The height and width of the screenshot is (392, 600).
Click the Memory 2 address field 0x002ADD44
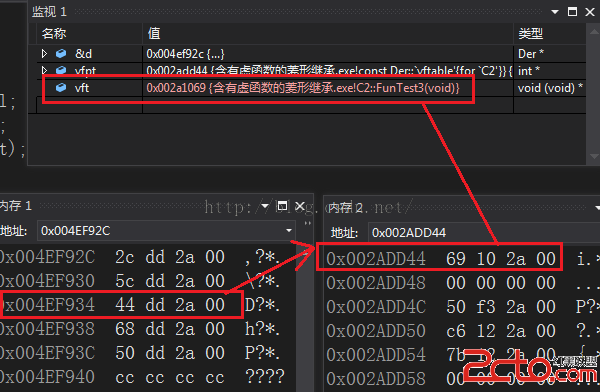(x=484, y=232)
